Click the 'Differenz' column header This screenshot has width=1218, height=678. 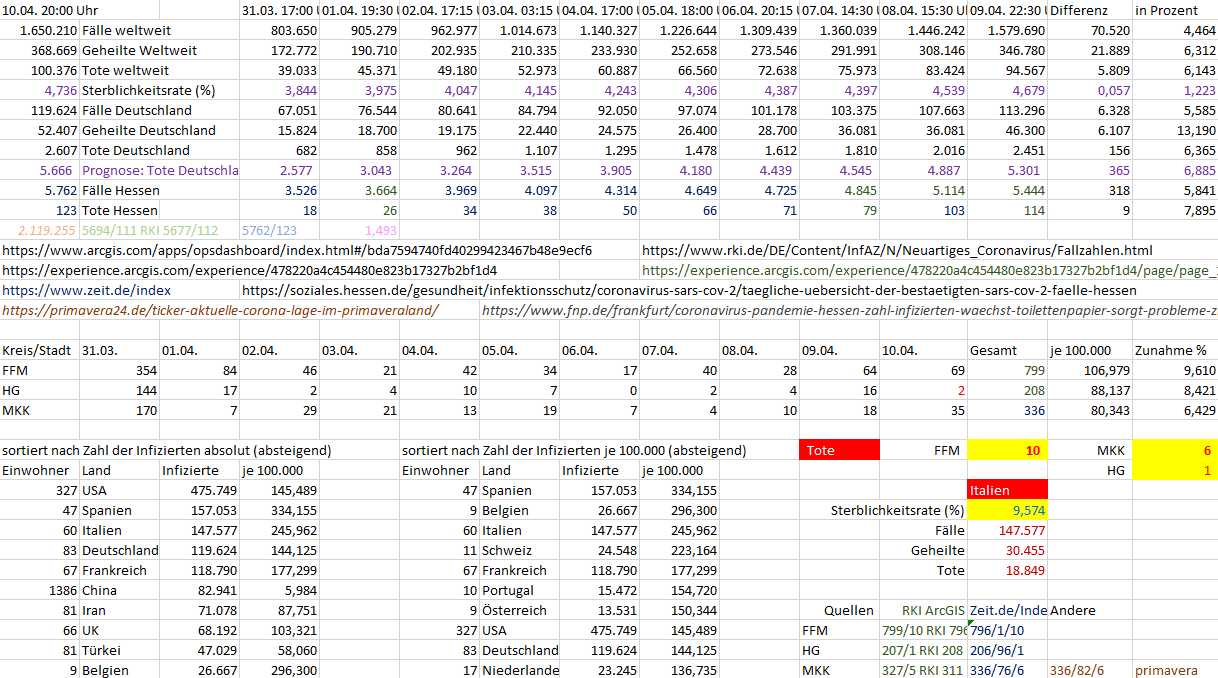click(1080, 10)
